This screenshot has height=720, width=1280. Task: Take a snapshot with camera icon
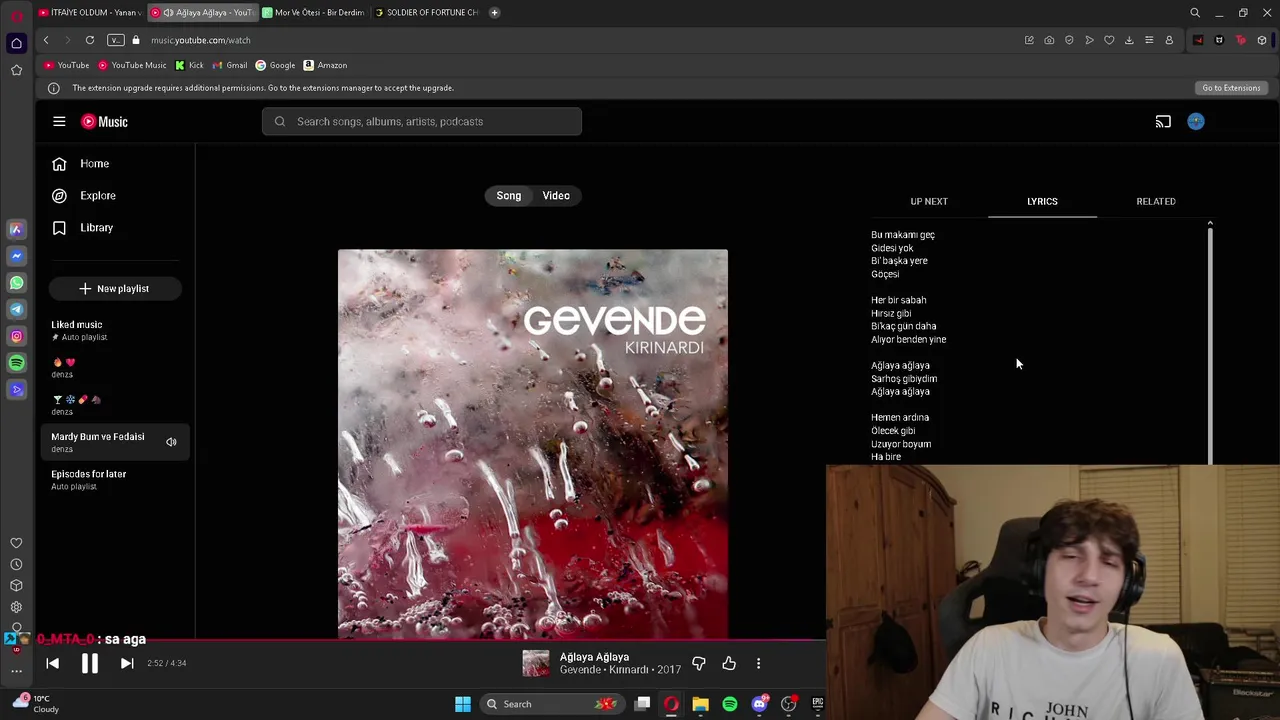pos(1049,40)
